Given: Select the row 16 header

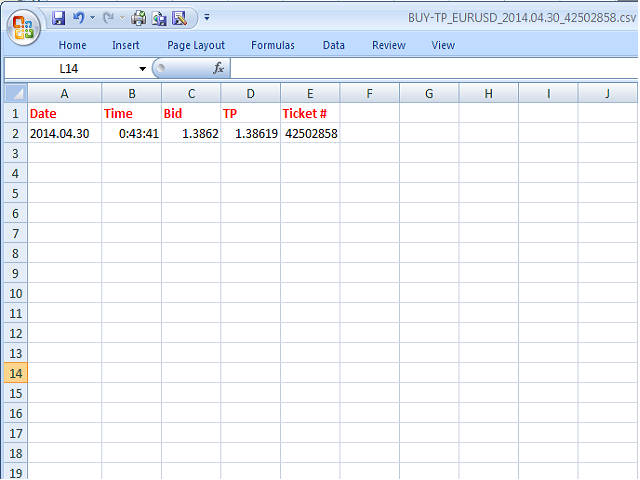Looking at the screenshot, I should click(16, 413).
